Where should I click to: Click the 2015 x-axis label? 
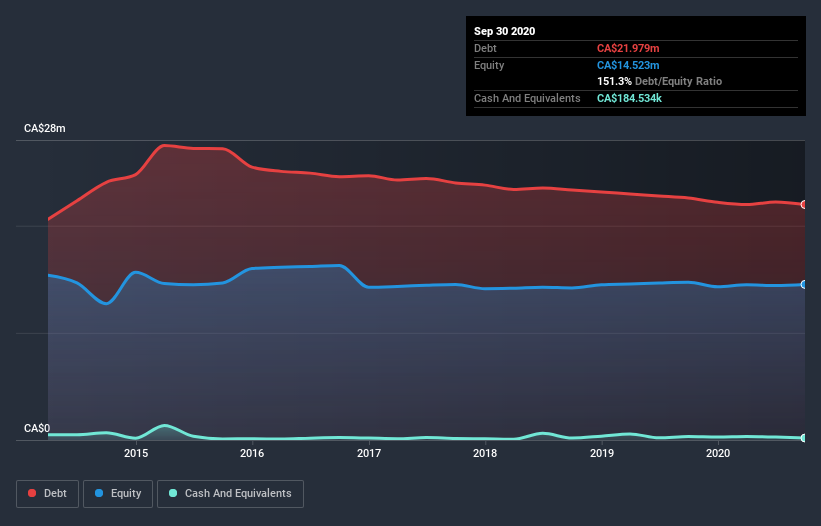click(136, 453)
